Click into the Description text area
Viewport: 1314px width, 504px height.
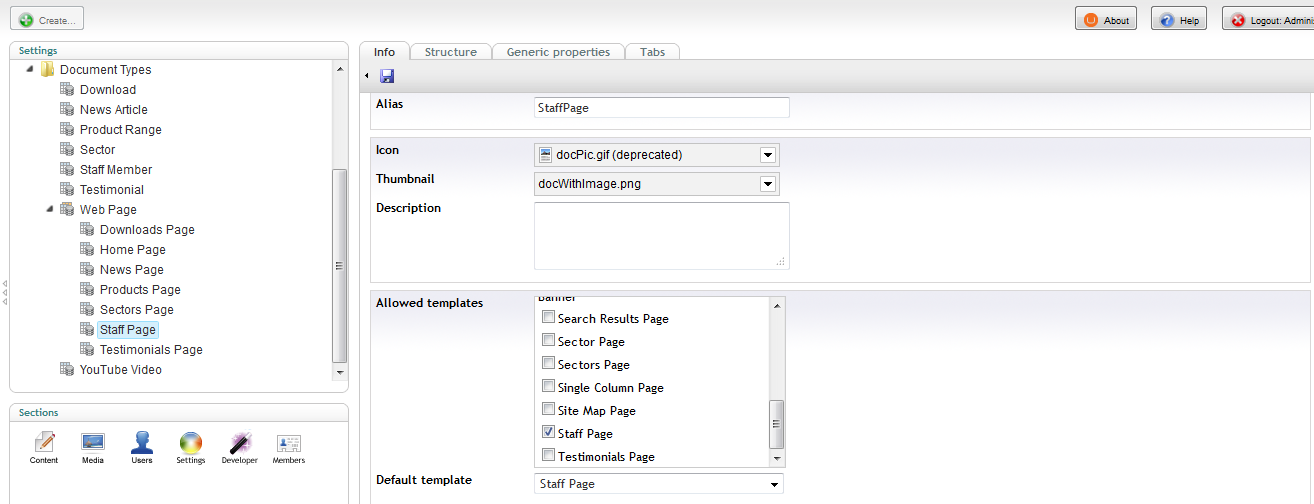[x=662, y=236]
